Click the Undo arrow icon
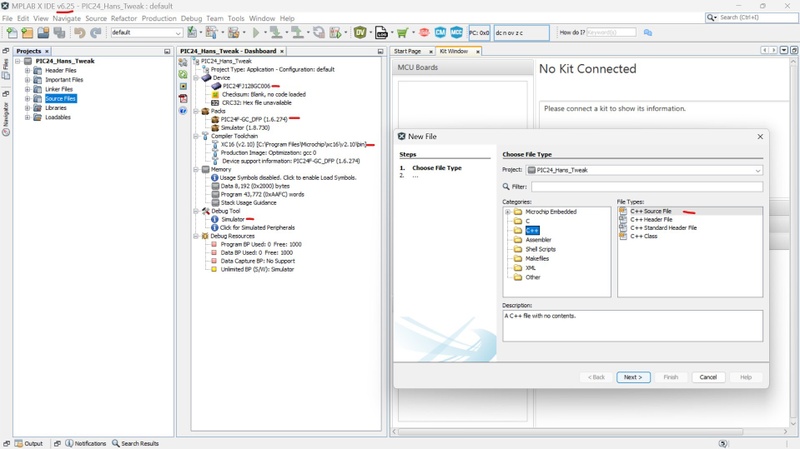The width and height of the screenshot is (800, 449). (x=80, y=33)
